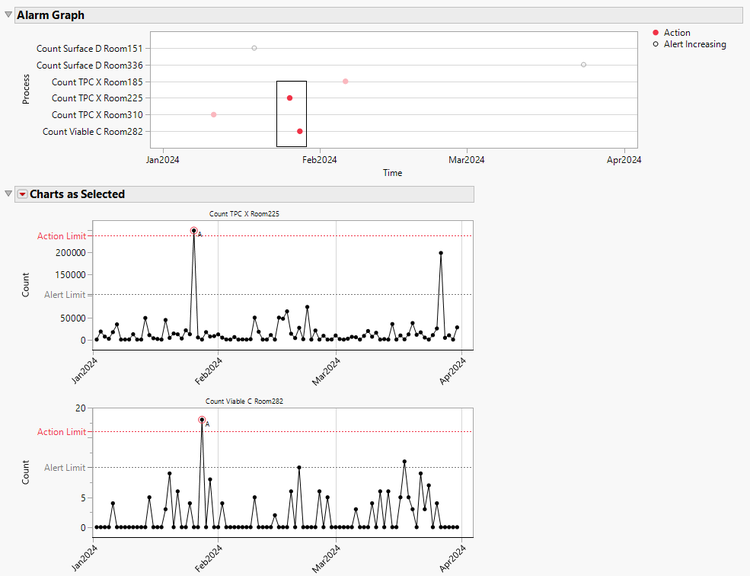Collapse the Charts as Selected gray triangle
The image size is (750, 576).
tap(9, 194)
